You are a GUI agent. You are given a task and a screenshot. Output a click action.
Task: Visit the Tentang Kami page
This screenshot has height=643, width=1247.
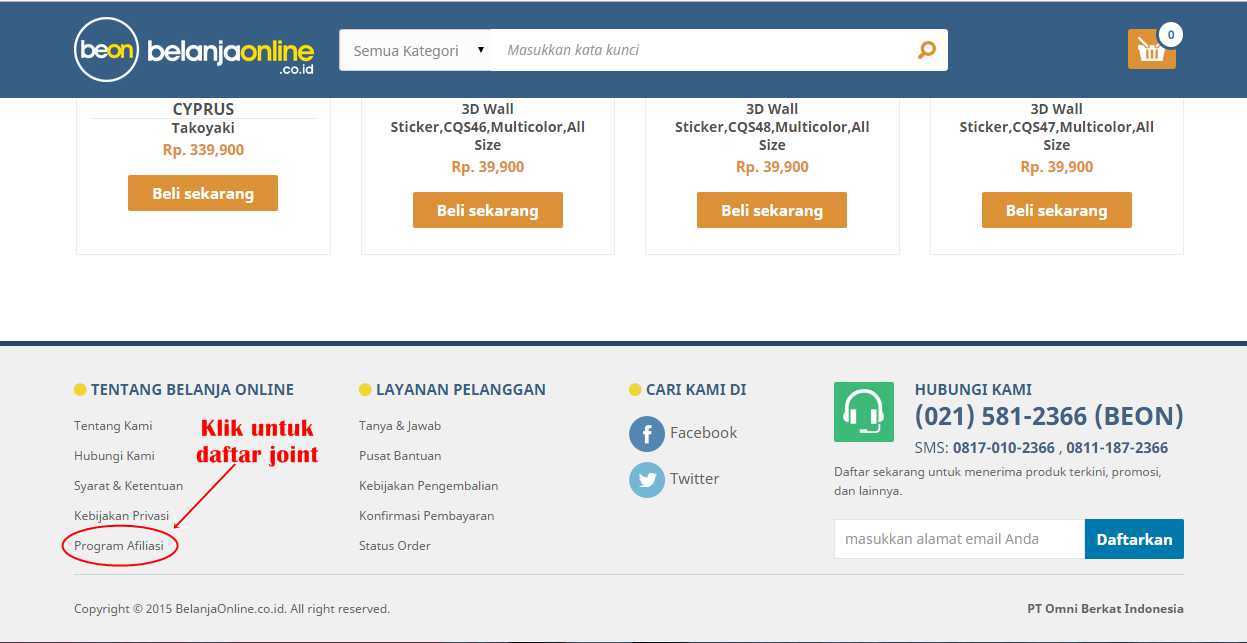[112, 425]
